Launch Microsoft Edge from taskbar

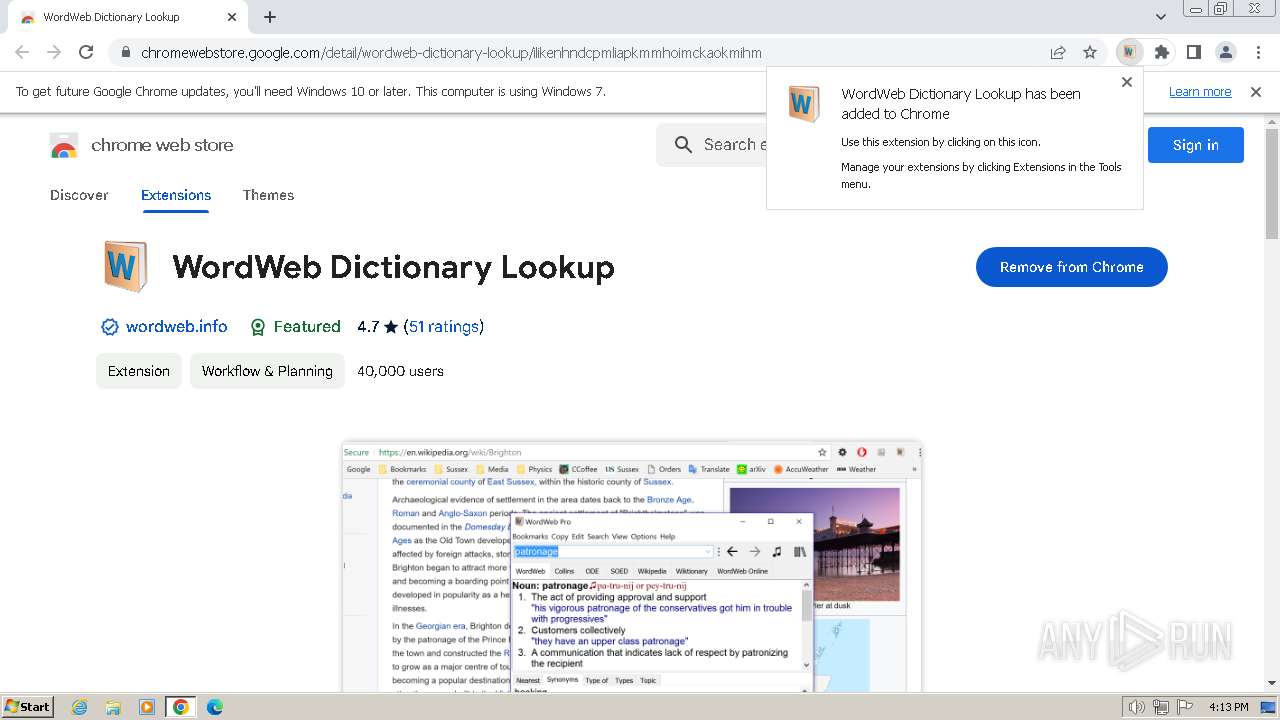214,707
